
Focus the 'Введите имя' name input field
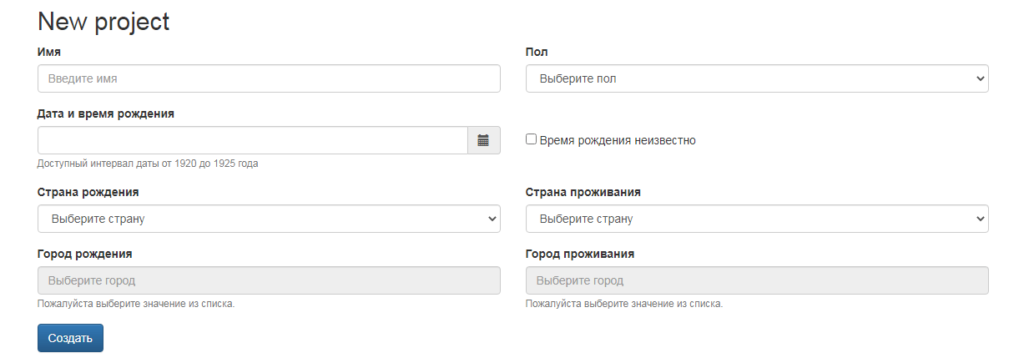[x=269, y=78]
